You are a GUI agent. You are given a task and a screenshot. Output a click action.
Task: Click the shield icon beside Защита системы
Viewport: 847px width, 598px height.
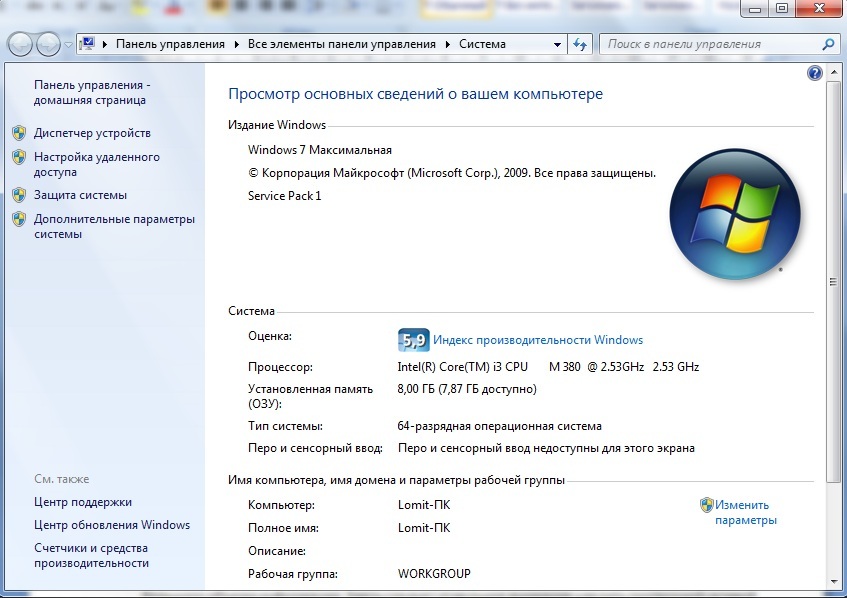point(18,195)
